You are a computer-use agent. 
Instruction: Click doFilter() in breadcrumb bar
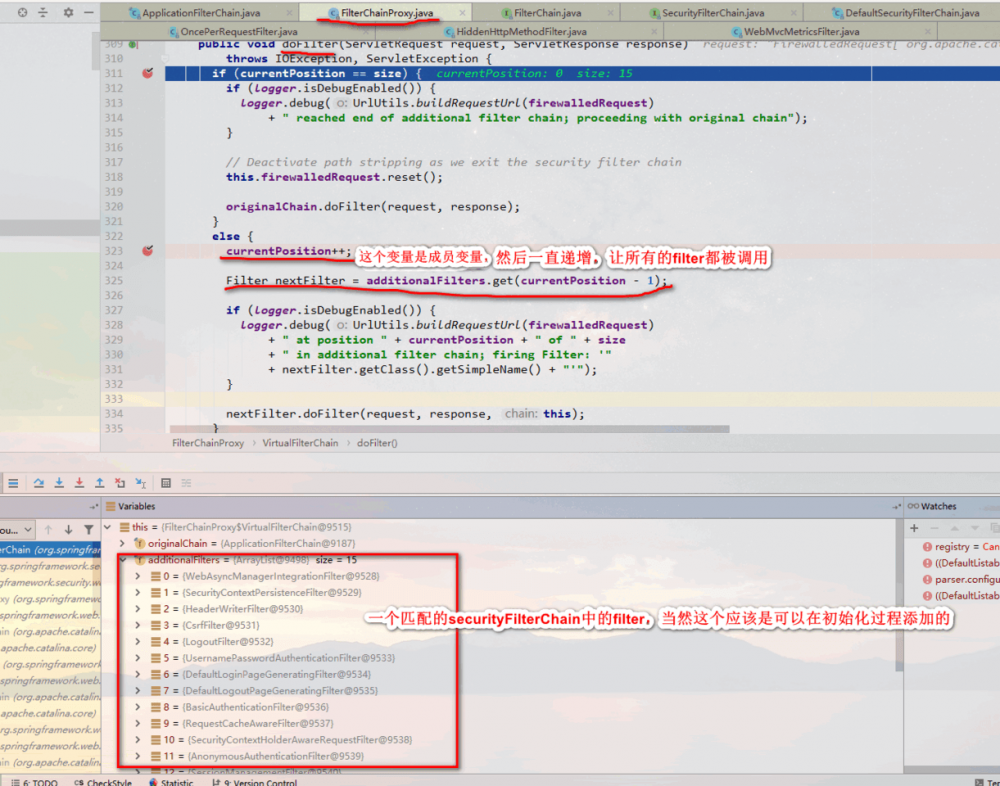(x=377, y=443)
